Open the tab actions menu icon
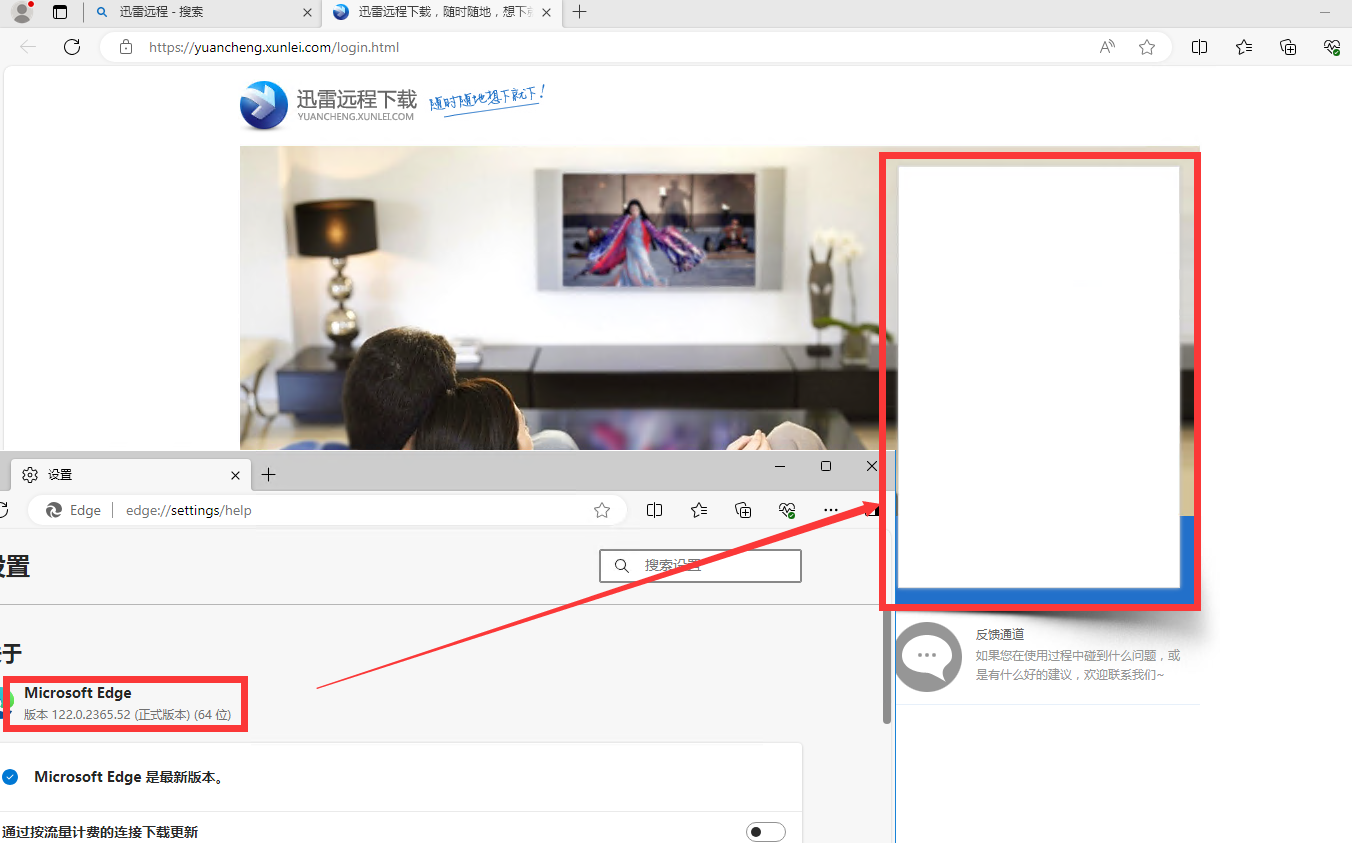 (x=60, y=13)
